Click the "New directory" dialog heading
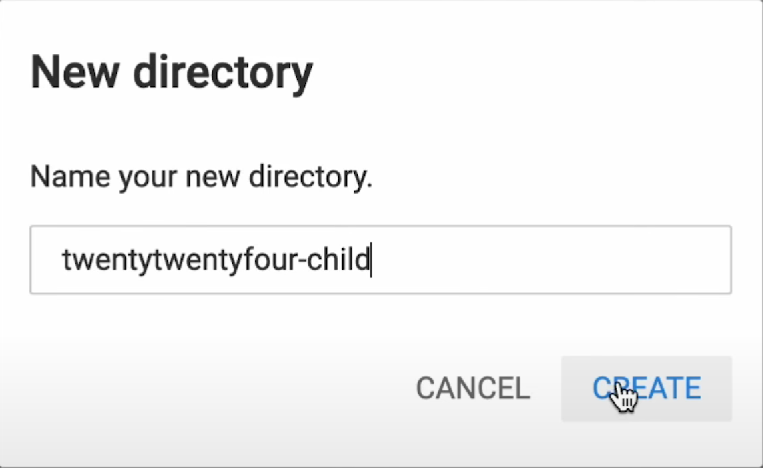Image resolution: width=763 pixels, height=468 pixels. point(172,73)
